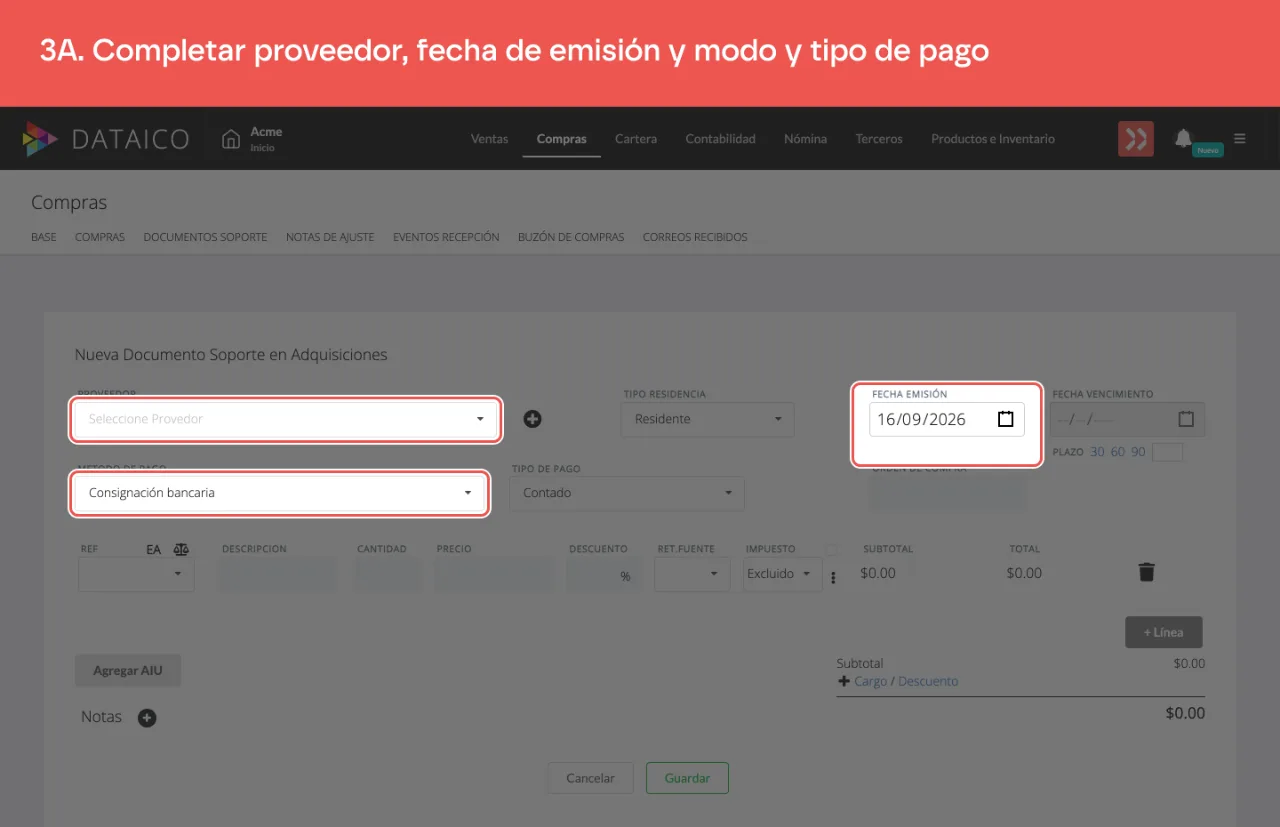Click the balance scale icon
The image size is (1280, 827).
(181, 549)
